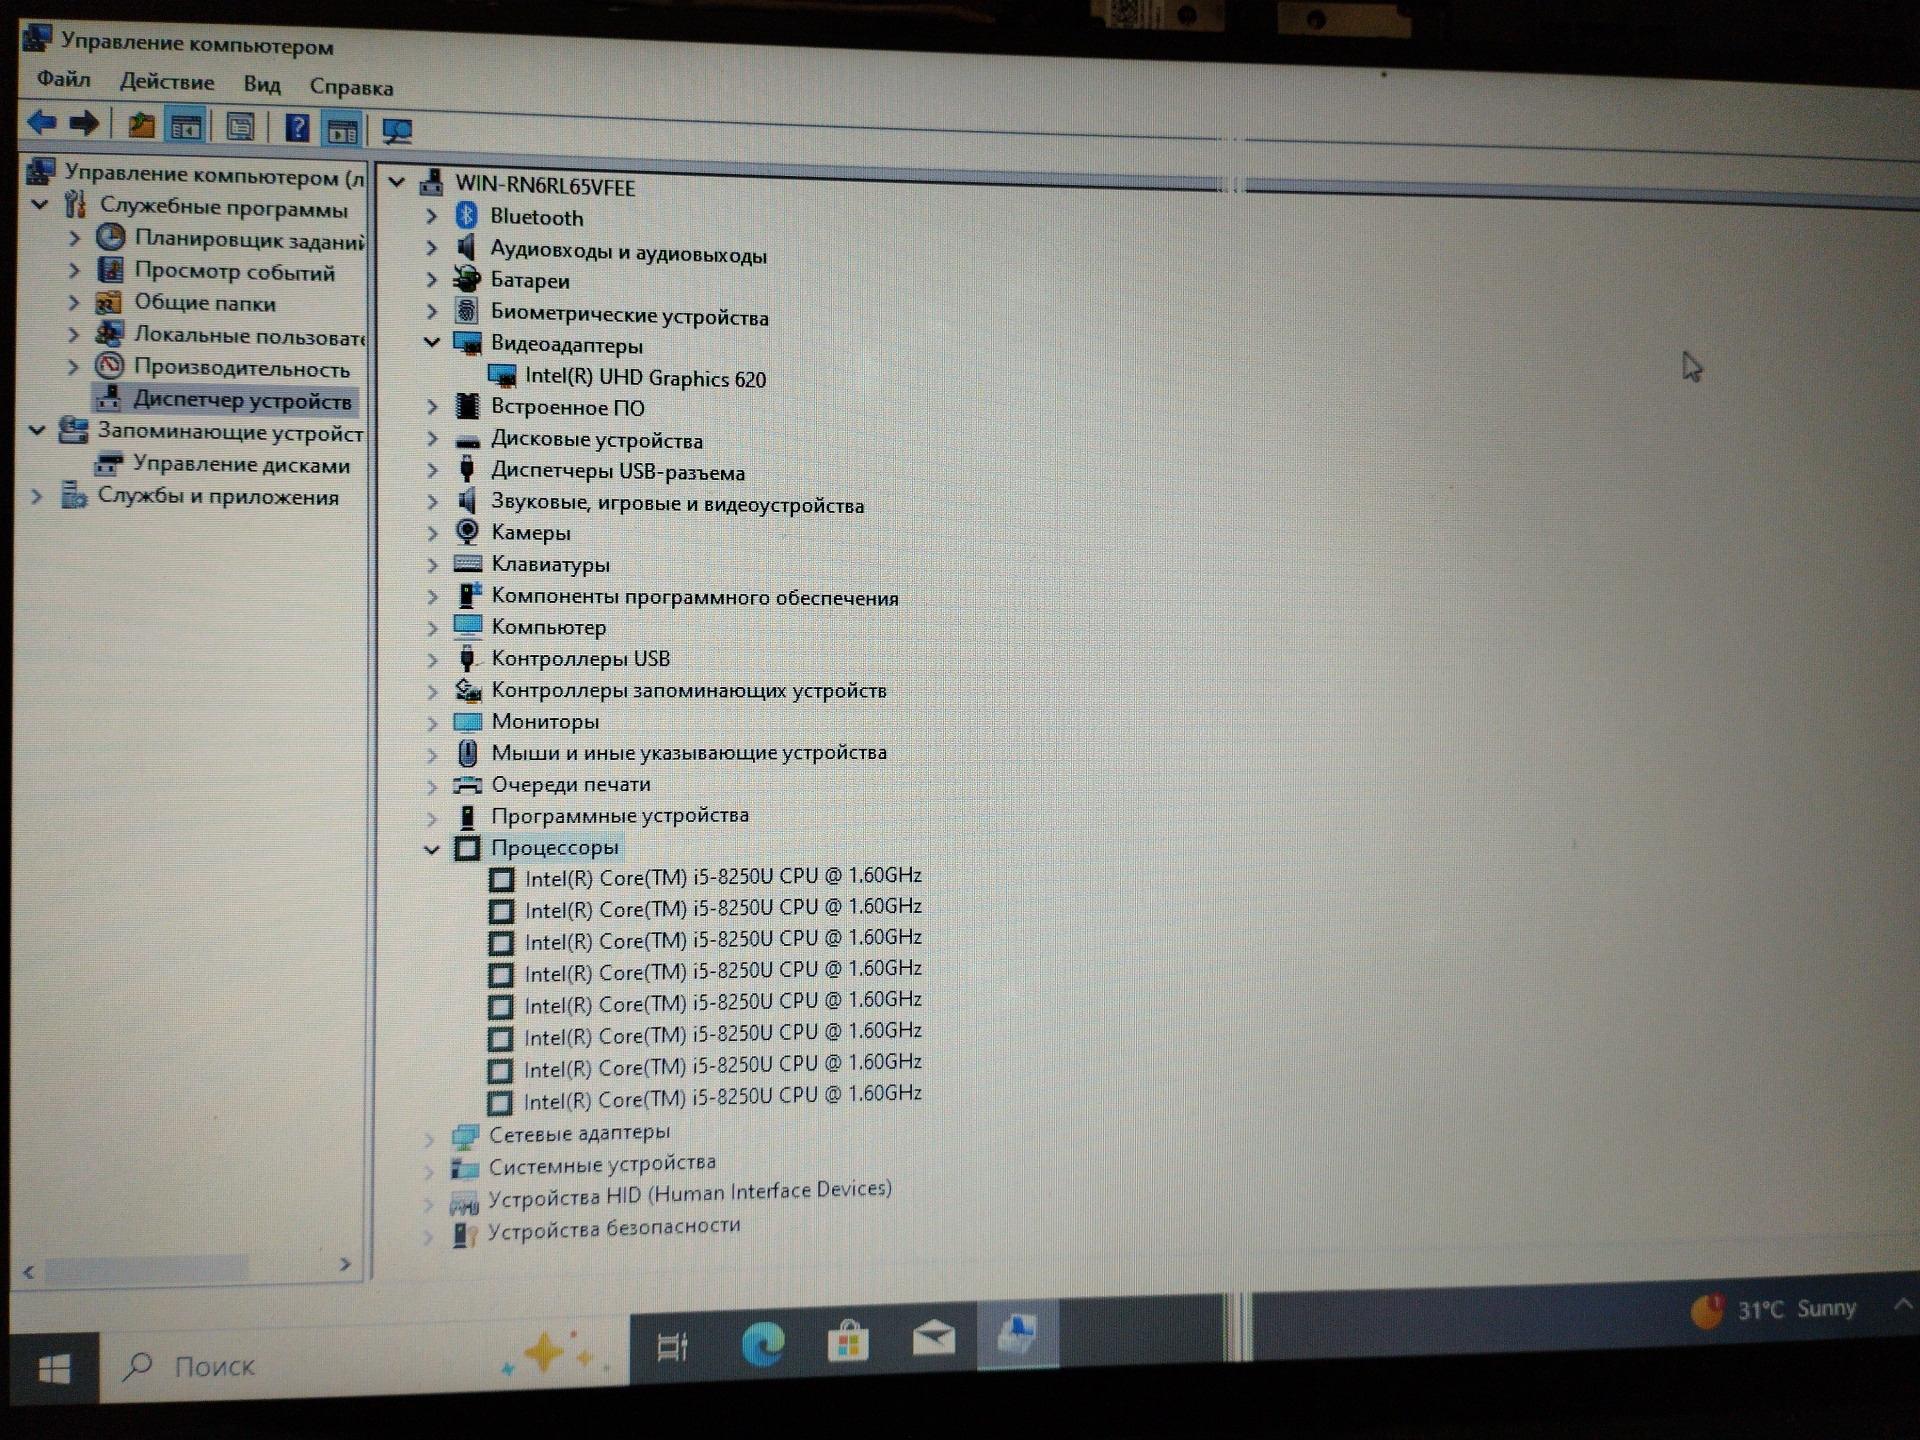
Task: Select Аудиовходы и аудиовыходы category
Action: [628, 252]
